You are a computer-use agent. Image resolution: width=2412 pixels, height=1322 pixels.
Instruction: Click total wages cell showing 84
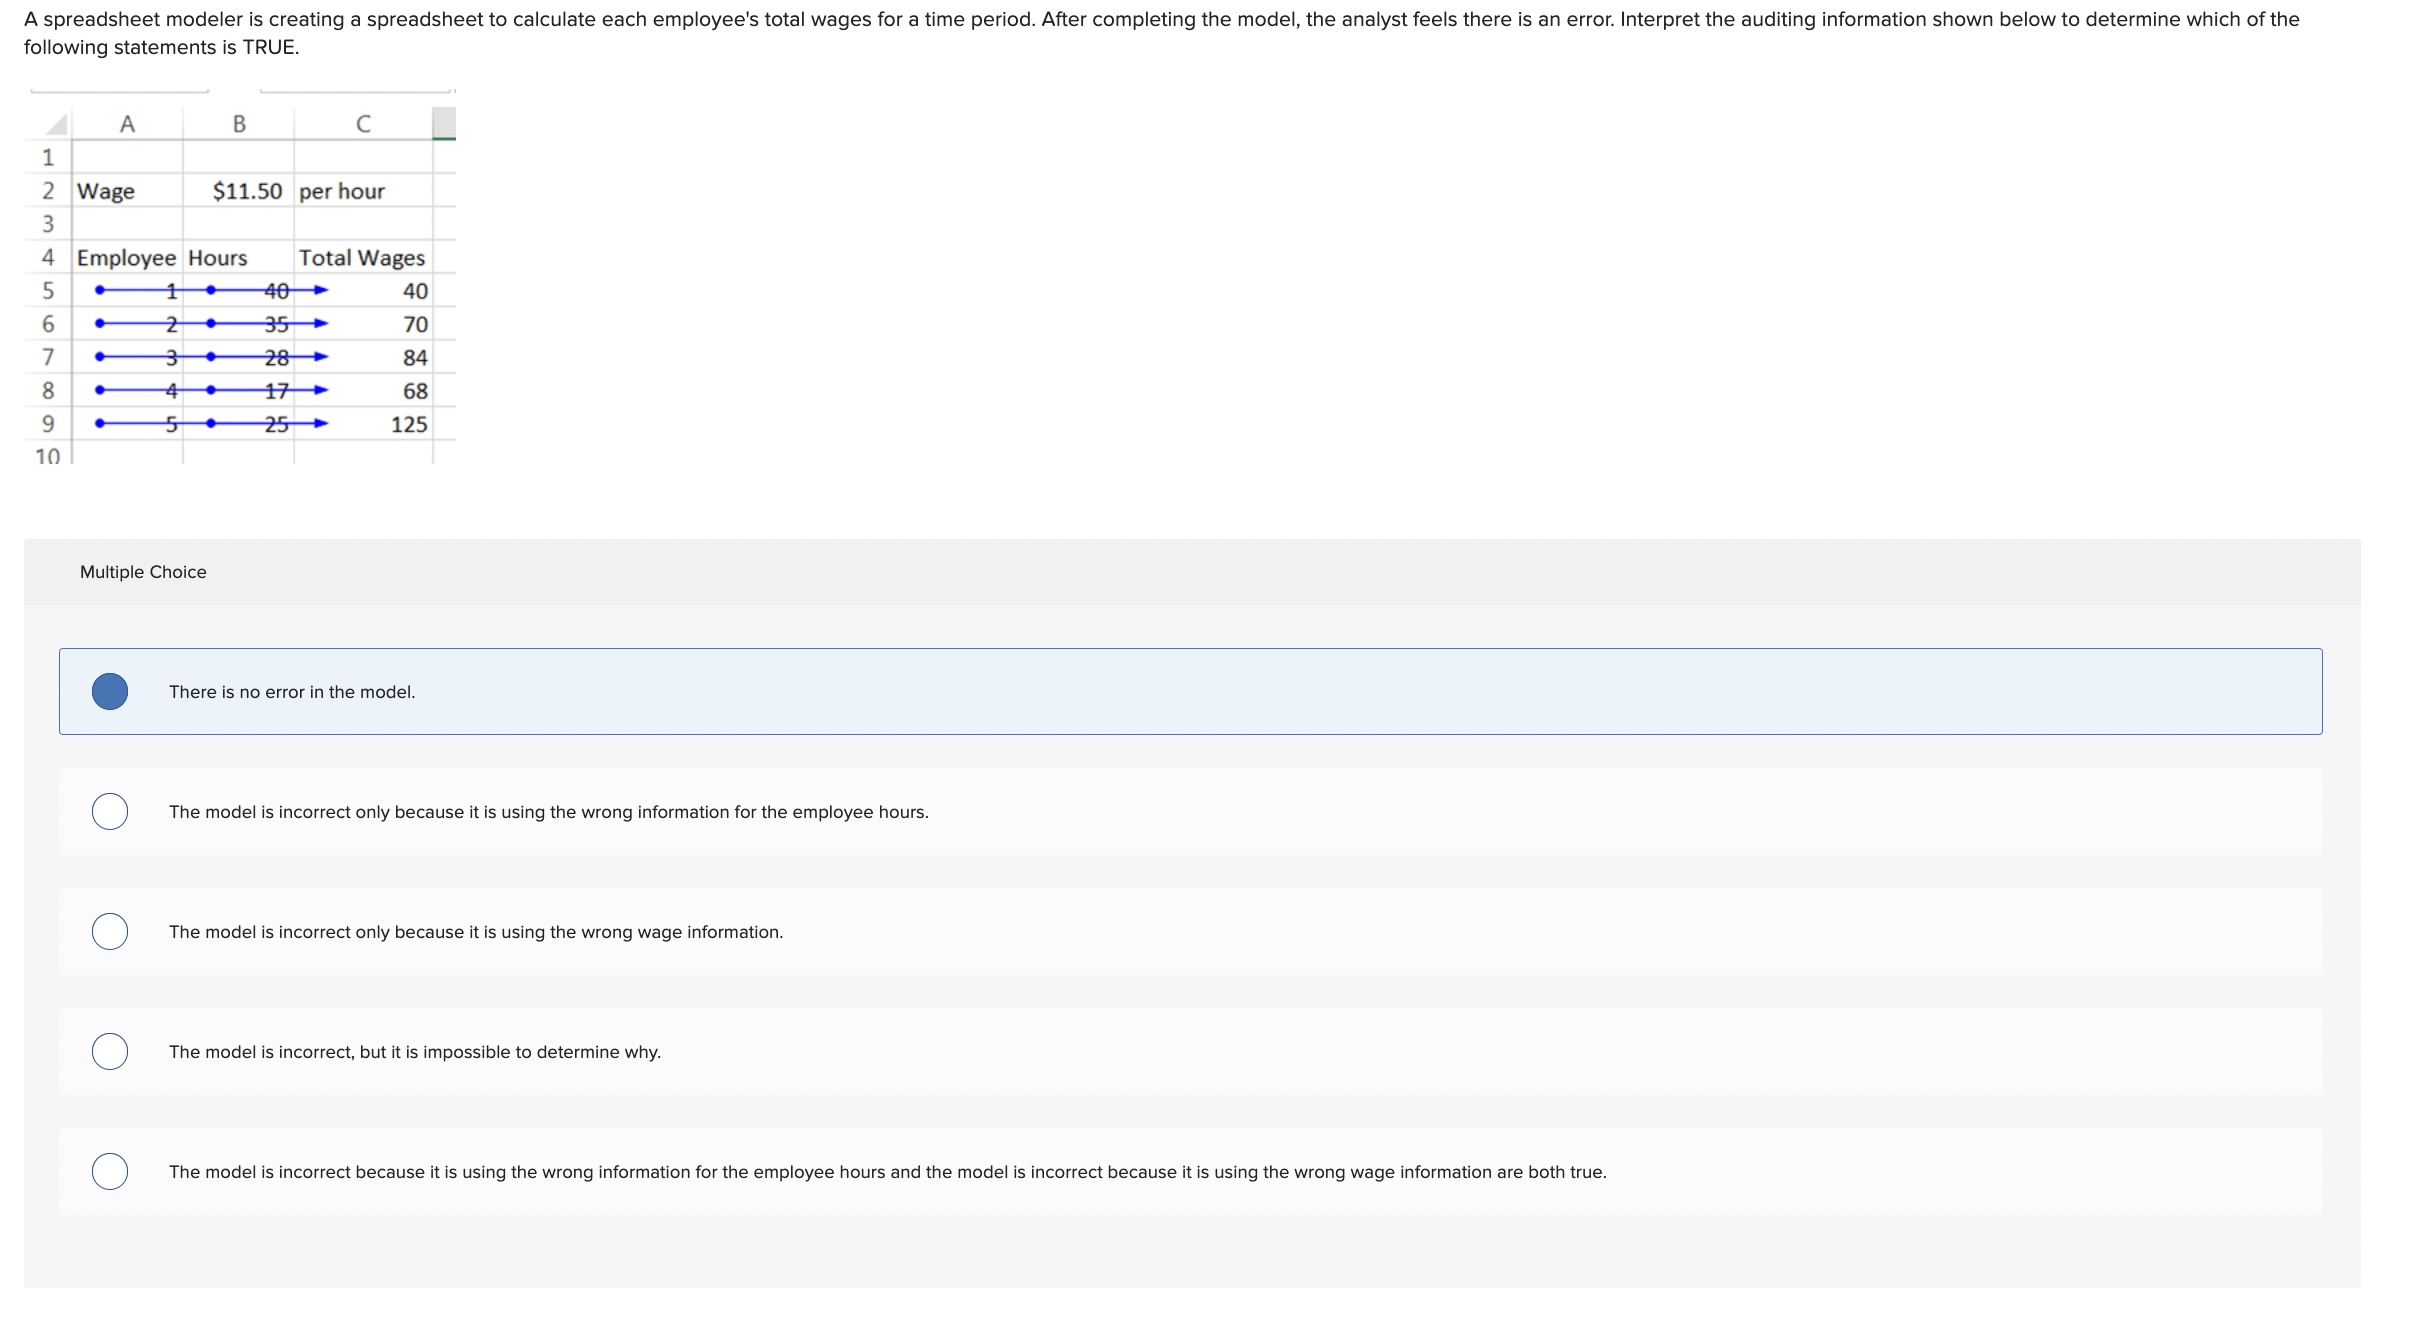point(414,358)
